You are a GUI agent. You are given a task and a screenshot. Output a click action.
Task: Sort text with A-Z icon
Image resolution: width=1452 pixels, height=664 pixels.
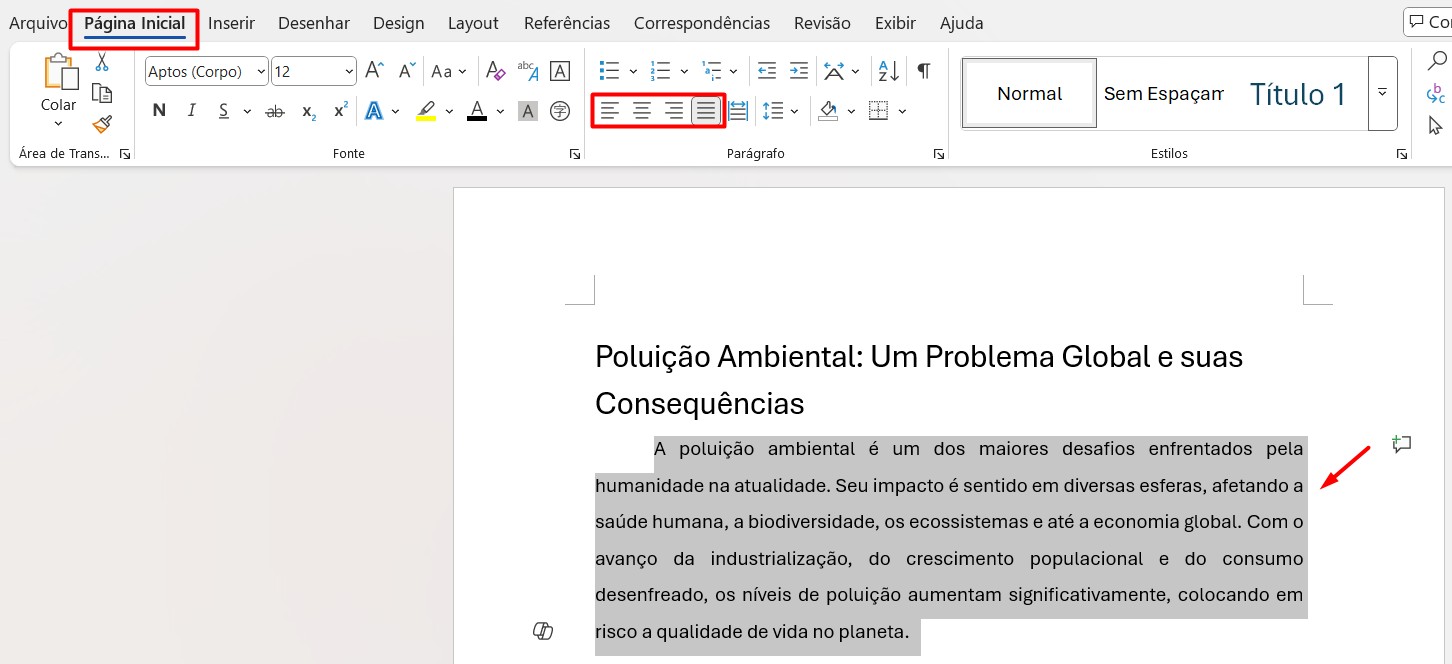point(888,71)
